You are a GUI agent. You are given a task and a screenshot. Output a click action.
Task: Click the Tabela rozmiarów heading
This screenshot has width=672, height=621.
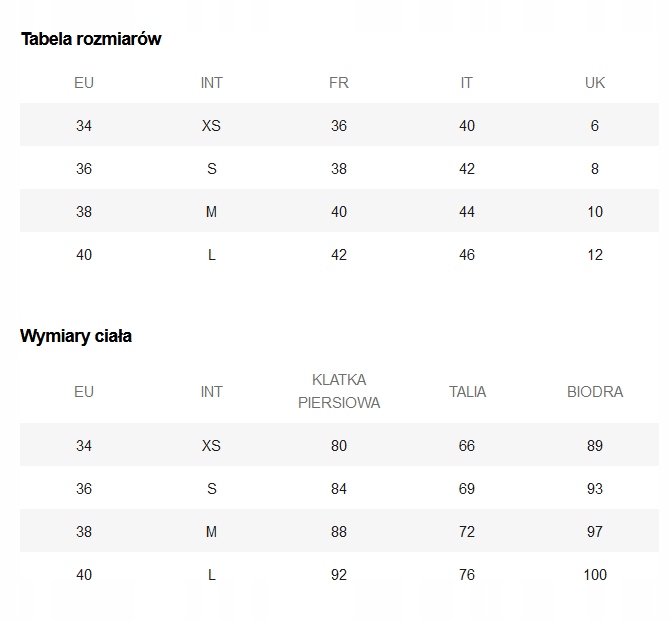(x=91, y=39)
